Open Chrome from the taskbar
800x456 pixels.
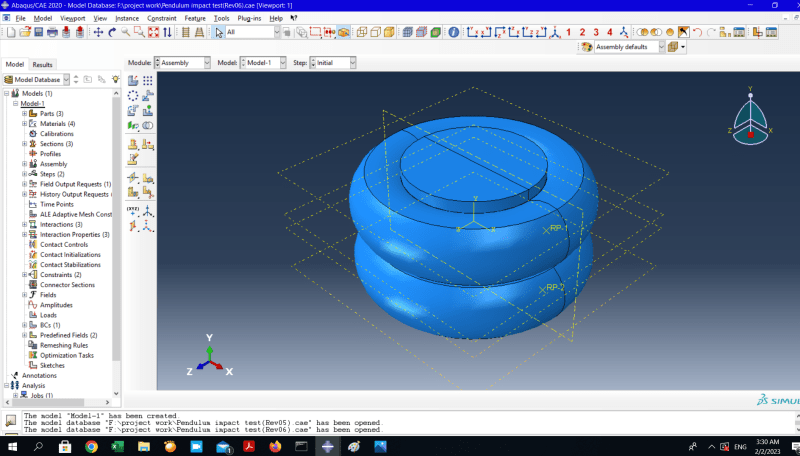tap(91, 447)
